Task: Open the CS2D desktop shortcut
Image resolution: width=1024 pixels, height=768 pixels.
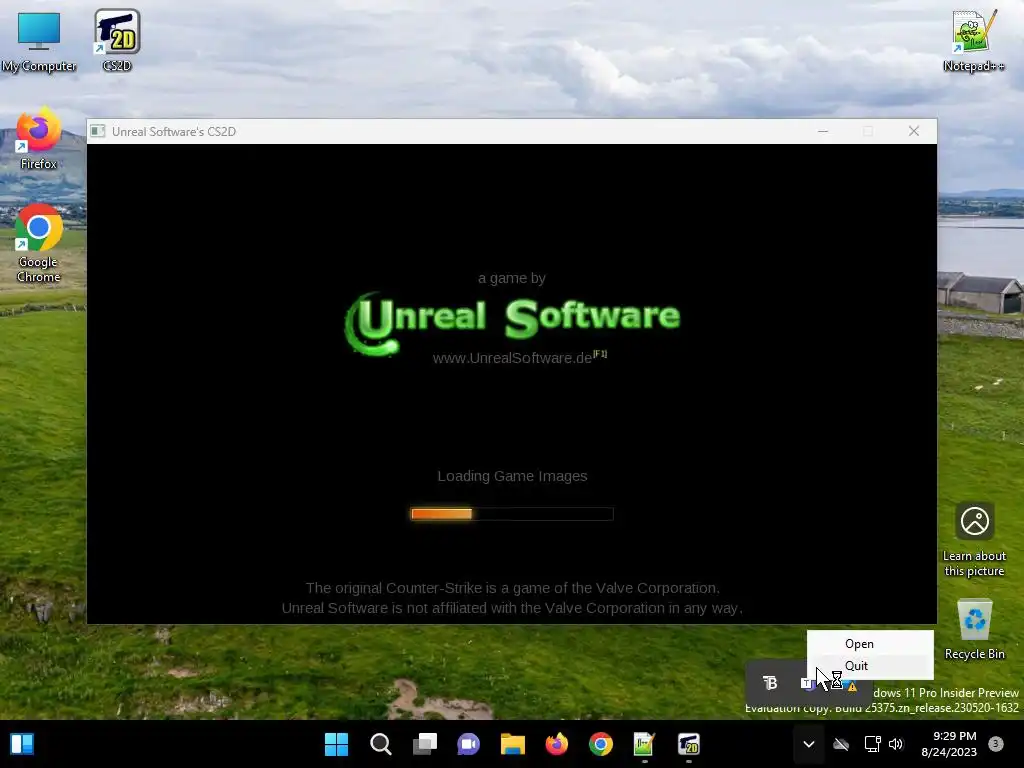Action: [x=117, y=40]
